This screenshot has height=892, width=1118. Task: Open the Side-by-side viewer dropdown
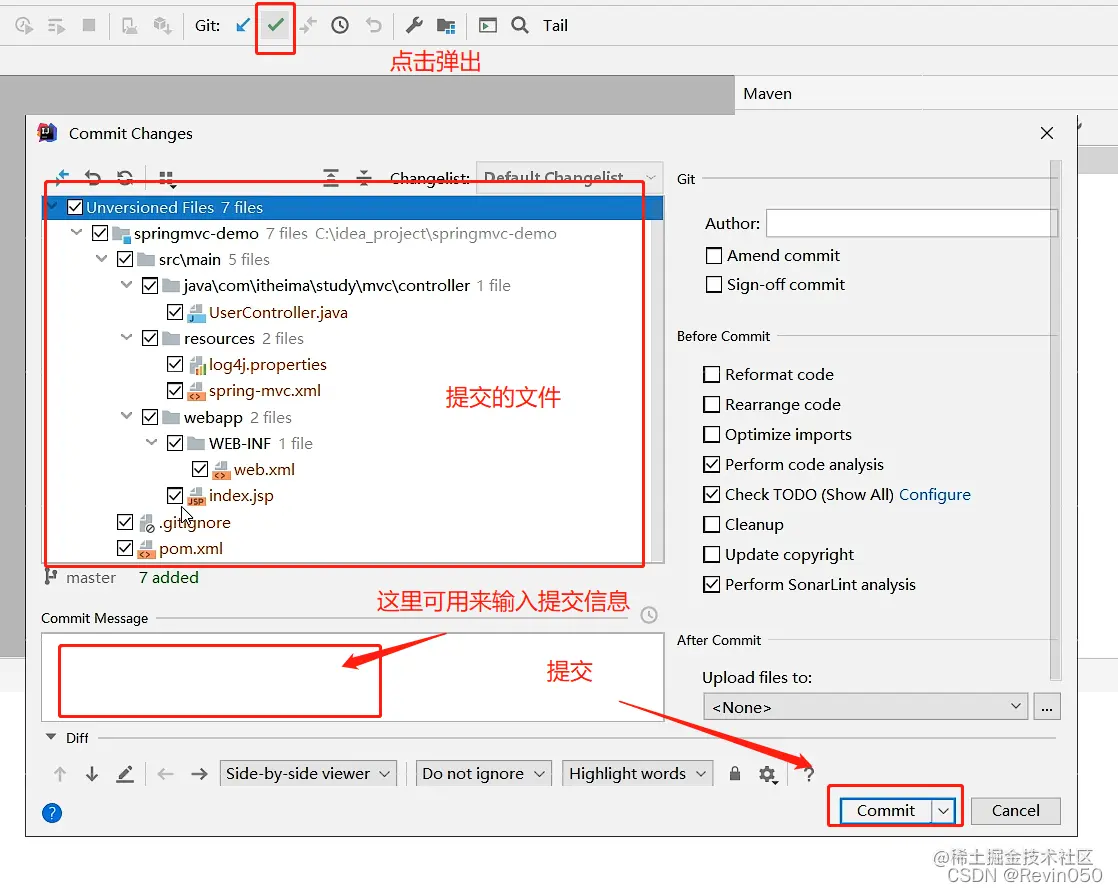[307, 774]
